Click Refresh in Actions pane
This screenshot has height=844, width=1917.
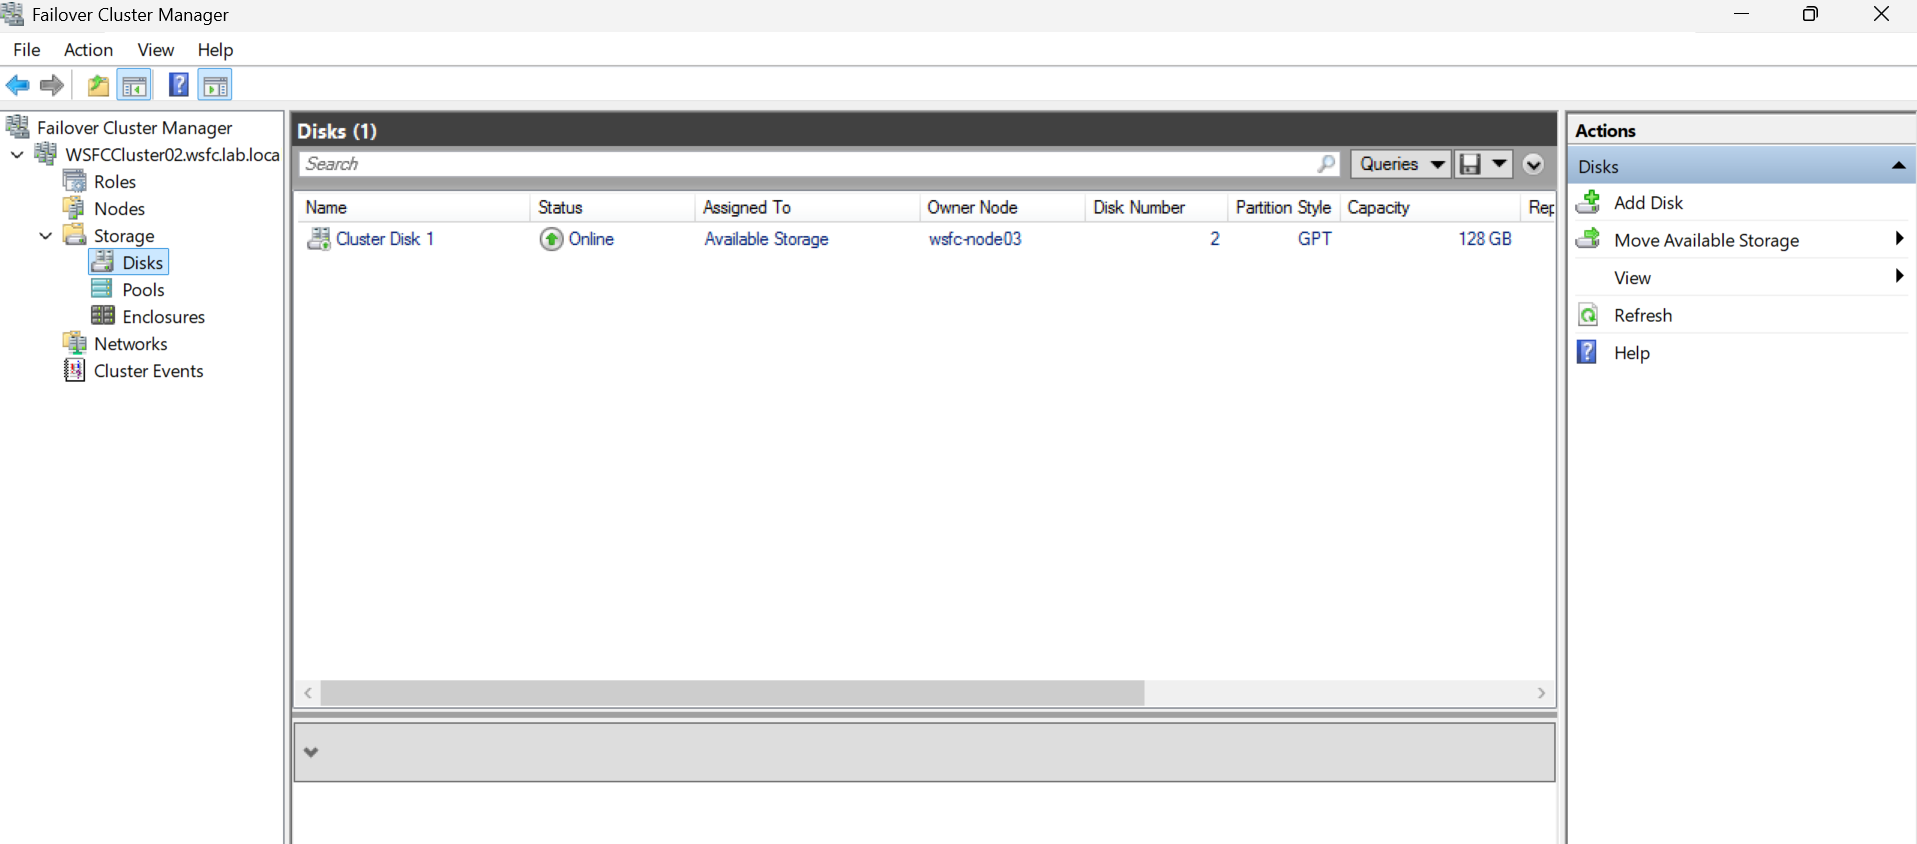(x=1643, y=315)
